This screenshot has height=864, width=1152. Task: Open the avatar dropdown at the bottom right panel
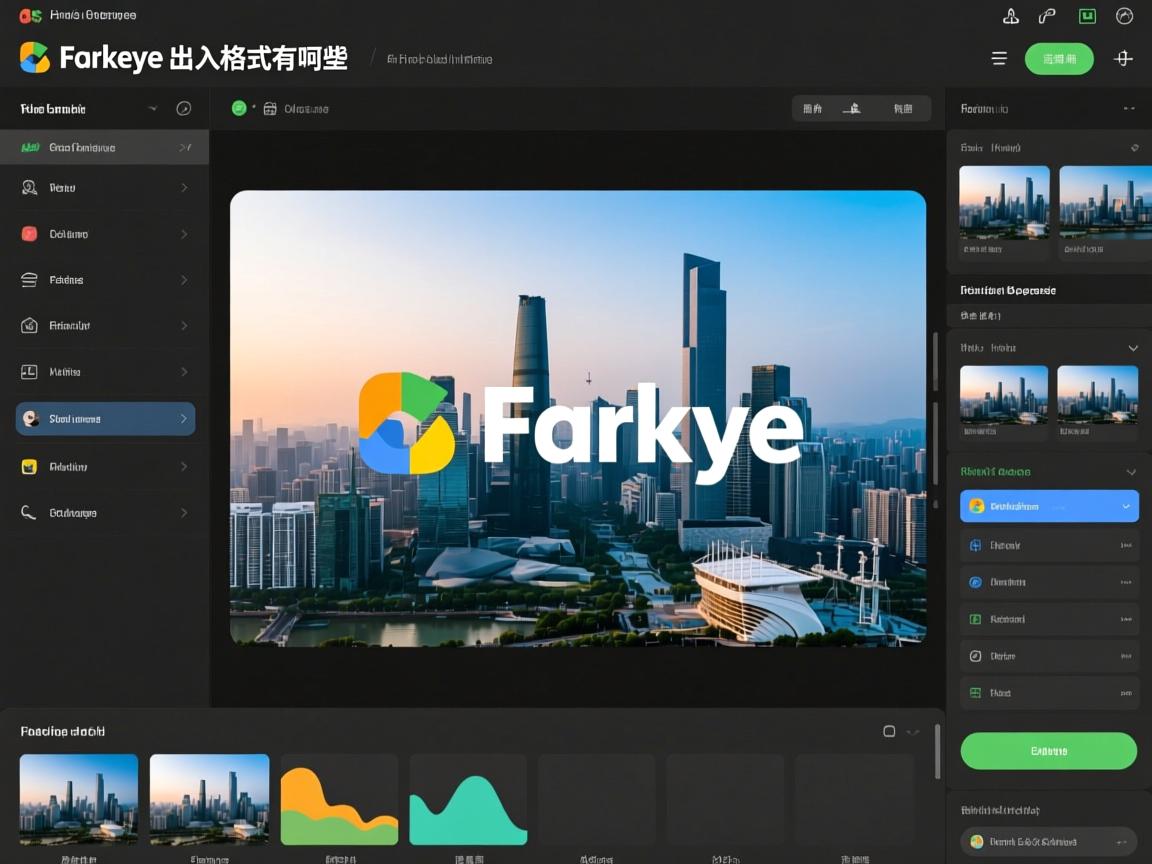(1048, 842)
